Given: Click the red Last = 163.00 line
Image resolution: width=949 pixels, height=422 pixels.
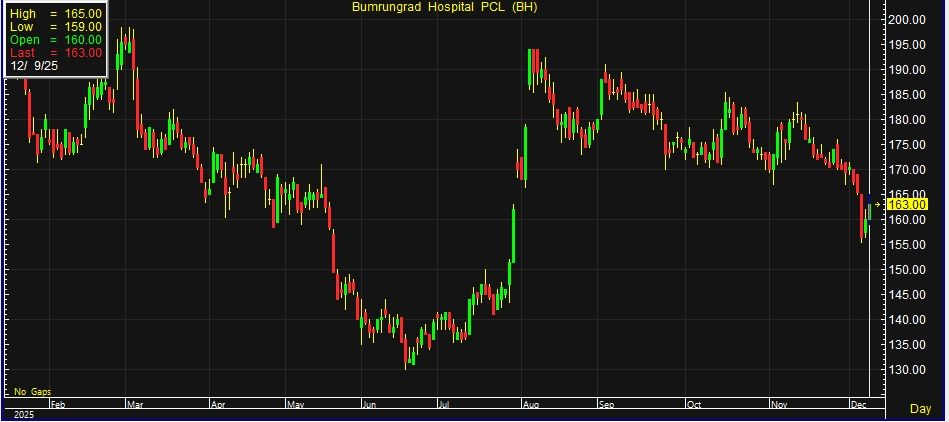Looking at the screenshot, I should 55,52.
